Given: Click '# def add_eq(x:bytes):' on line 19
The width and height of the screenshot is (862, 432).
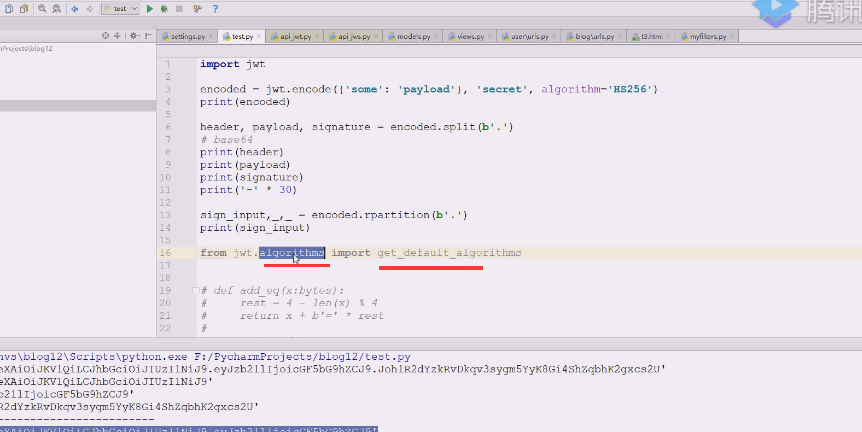Looking at the screenshot, I should point(272,290).
